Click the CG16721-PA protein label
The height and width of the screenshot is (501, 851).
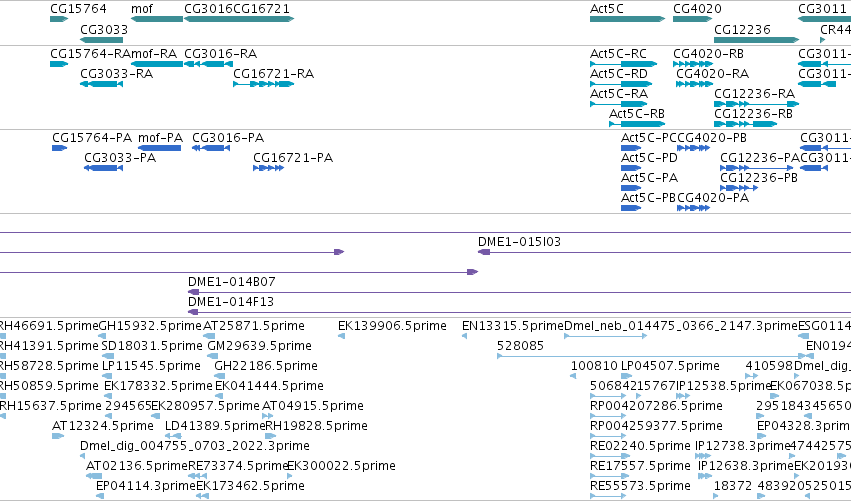click(293, 157)
